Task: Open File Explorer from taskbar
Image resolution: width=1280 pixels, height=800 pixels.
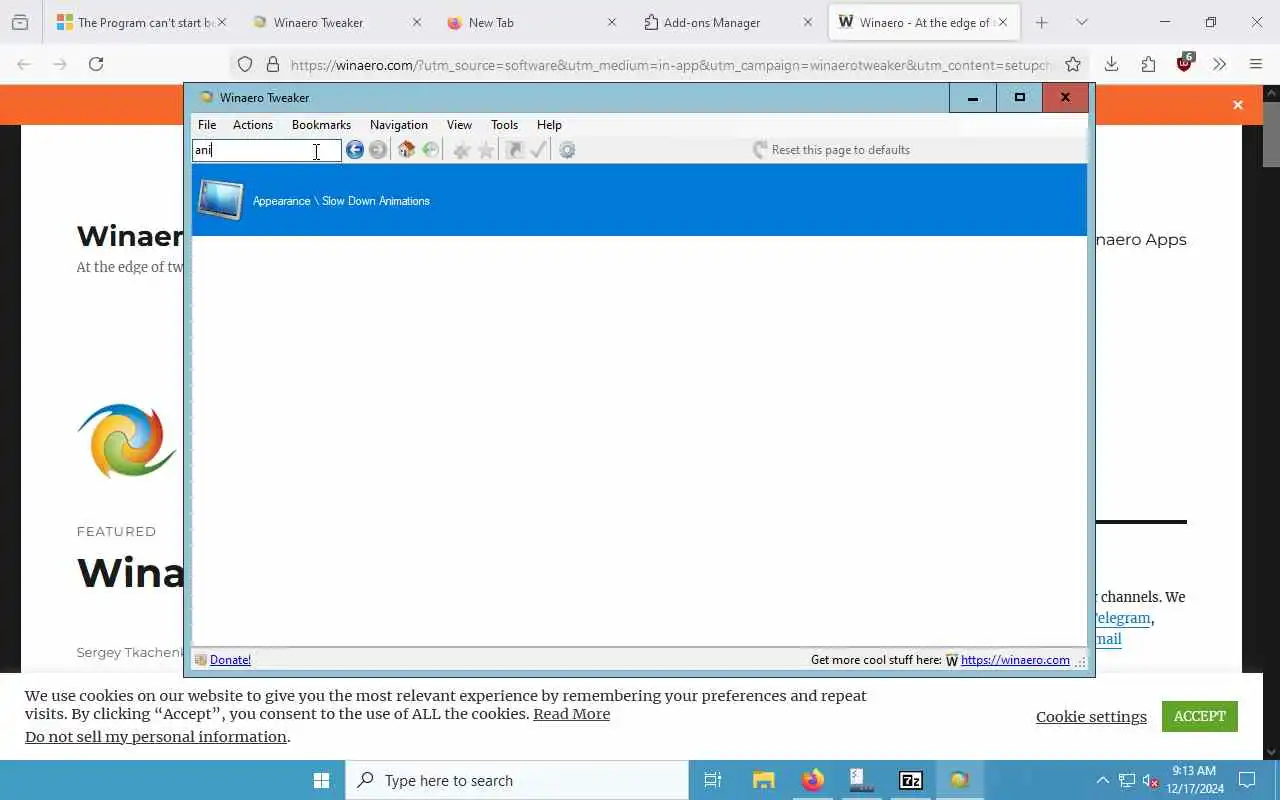Action: tap(764, 780)
